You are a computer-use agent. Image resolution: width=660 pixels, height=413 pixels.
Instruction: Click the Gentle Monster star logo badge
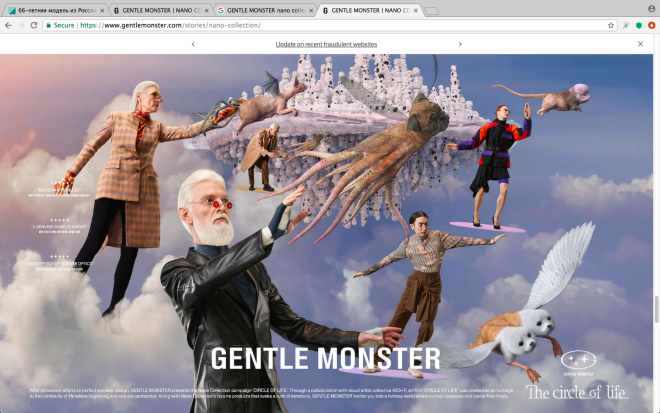[x=576, y=361]
